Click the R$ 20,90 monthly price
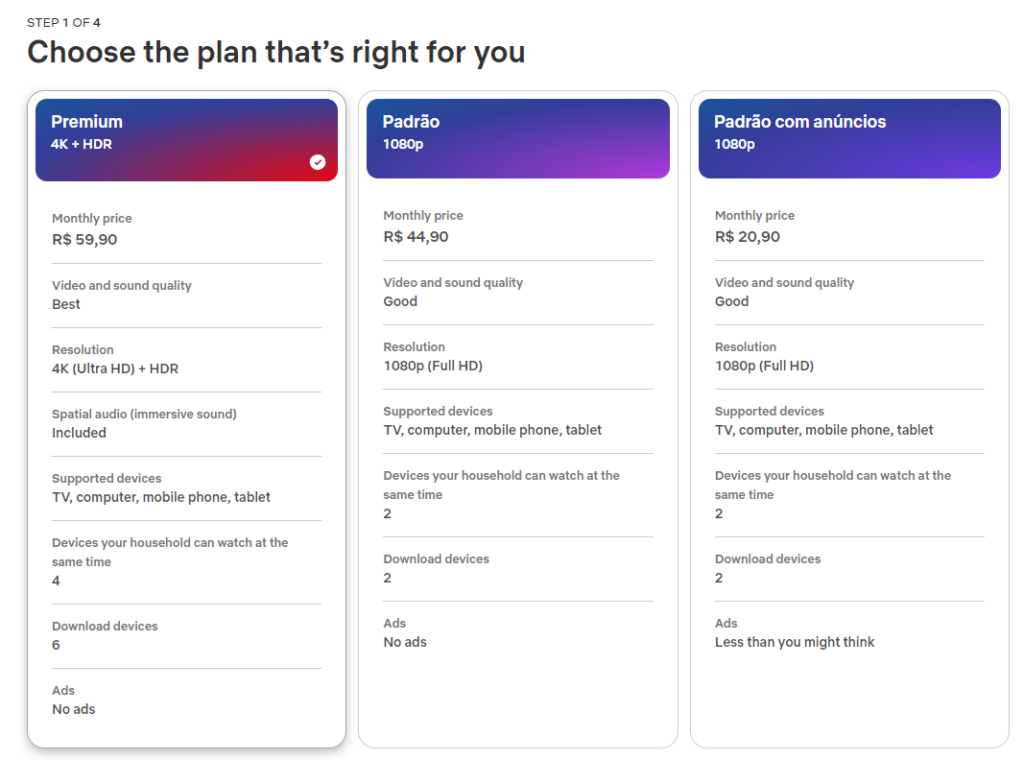Image resolution: width=1024 pixels, height=760 pixels. pos(747,237)
